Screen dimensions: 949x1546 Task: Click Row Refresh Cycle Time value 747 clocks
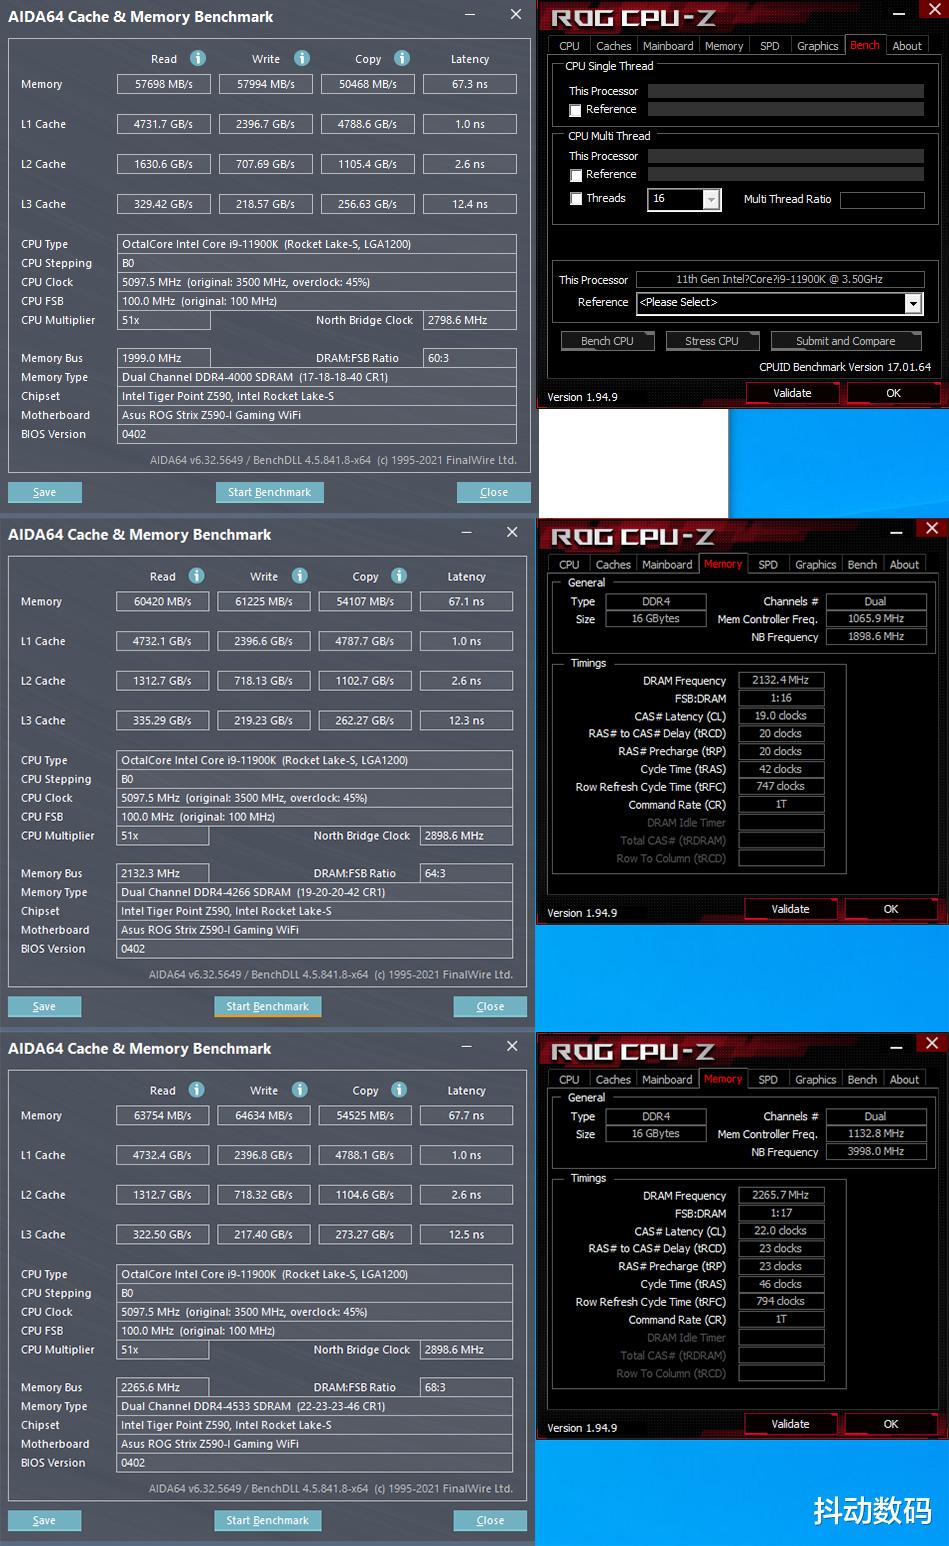(x=781, y=786)
